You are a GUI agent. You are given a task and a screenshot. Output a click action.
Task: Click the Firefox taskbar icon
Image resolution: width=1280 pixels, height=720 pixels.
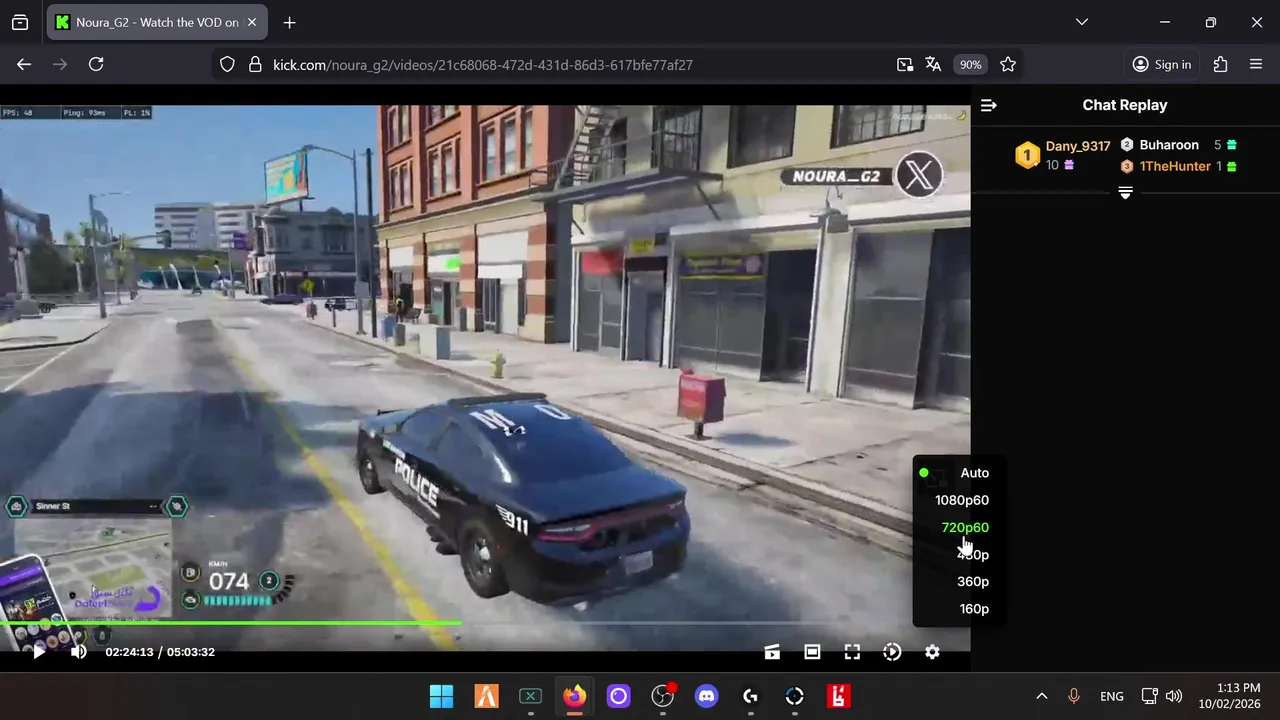tap(574, 696)
